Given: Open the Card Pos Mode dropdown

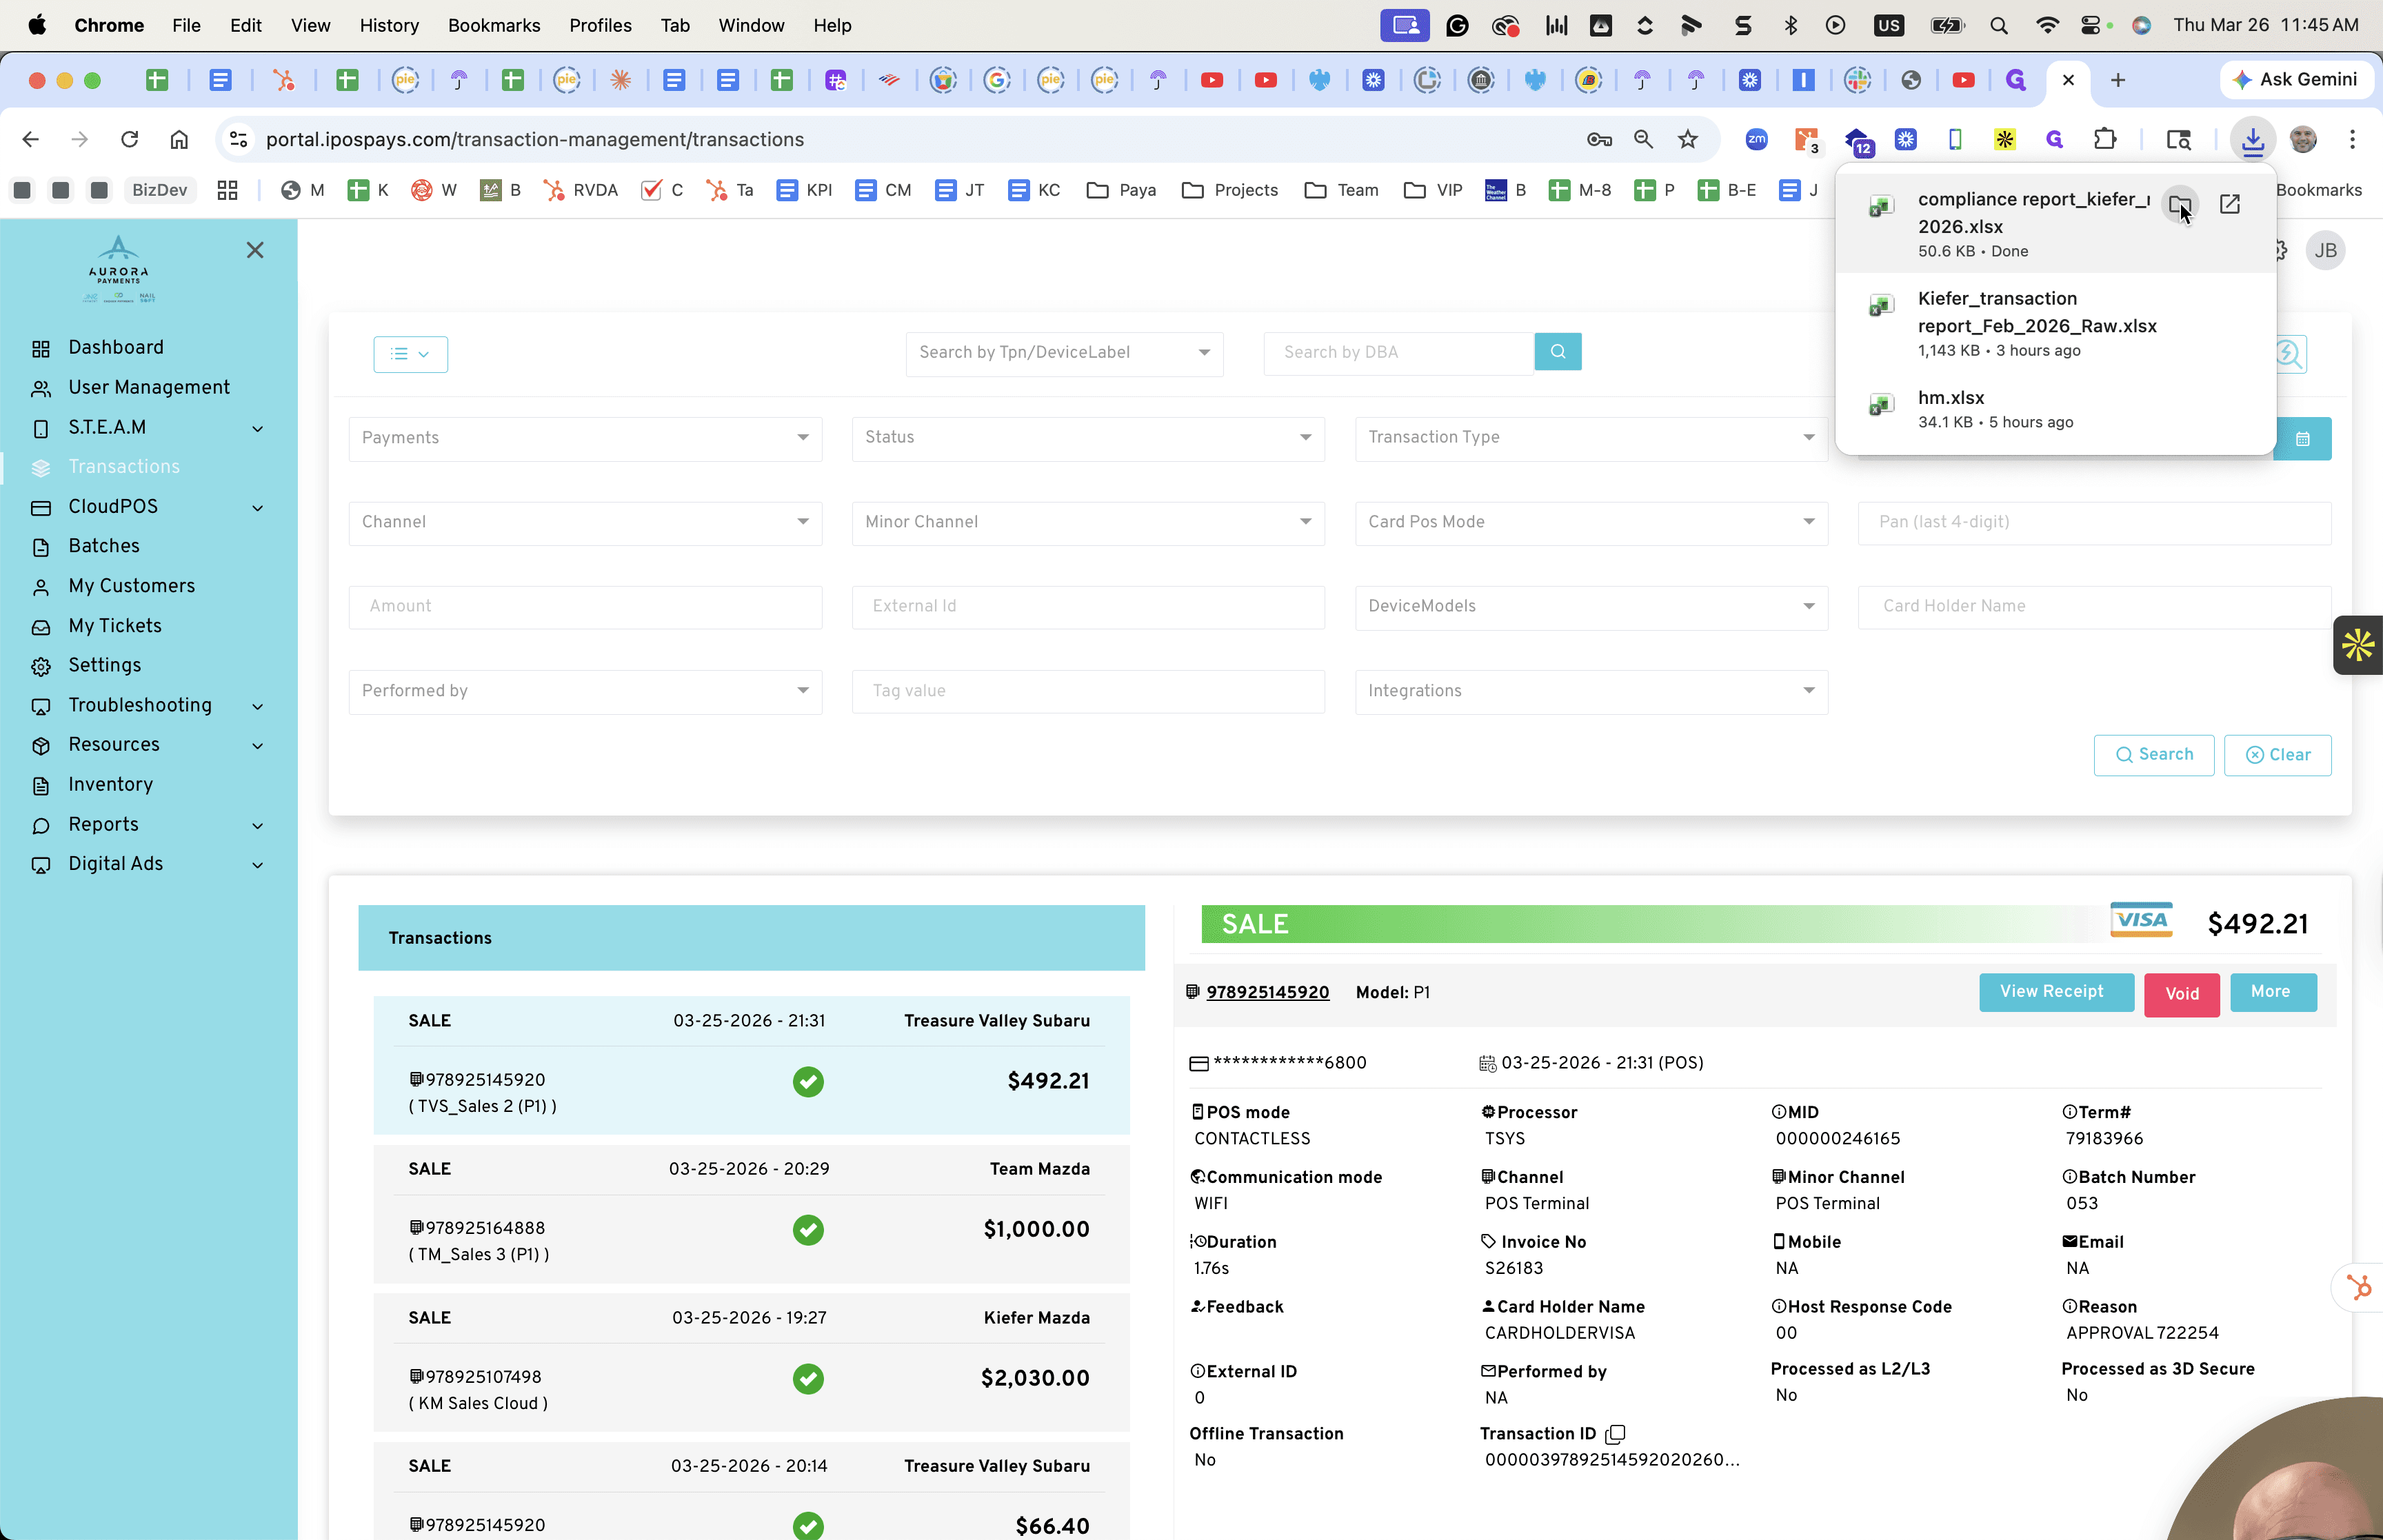Looking at the screenshot, I should (1591, 523).
